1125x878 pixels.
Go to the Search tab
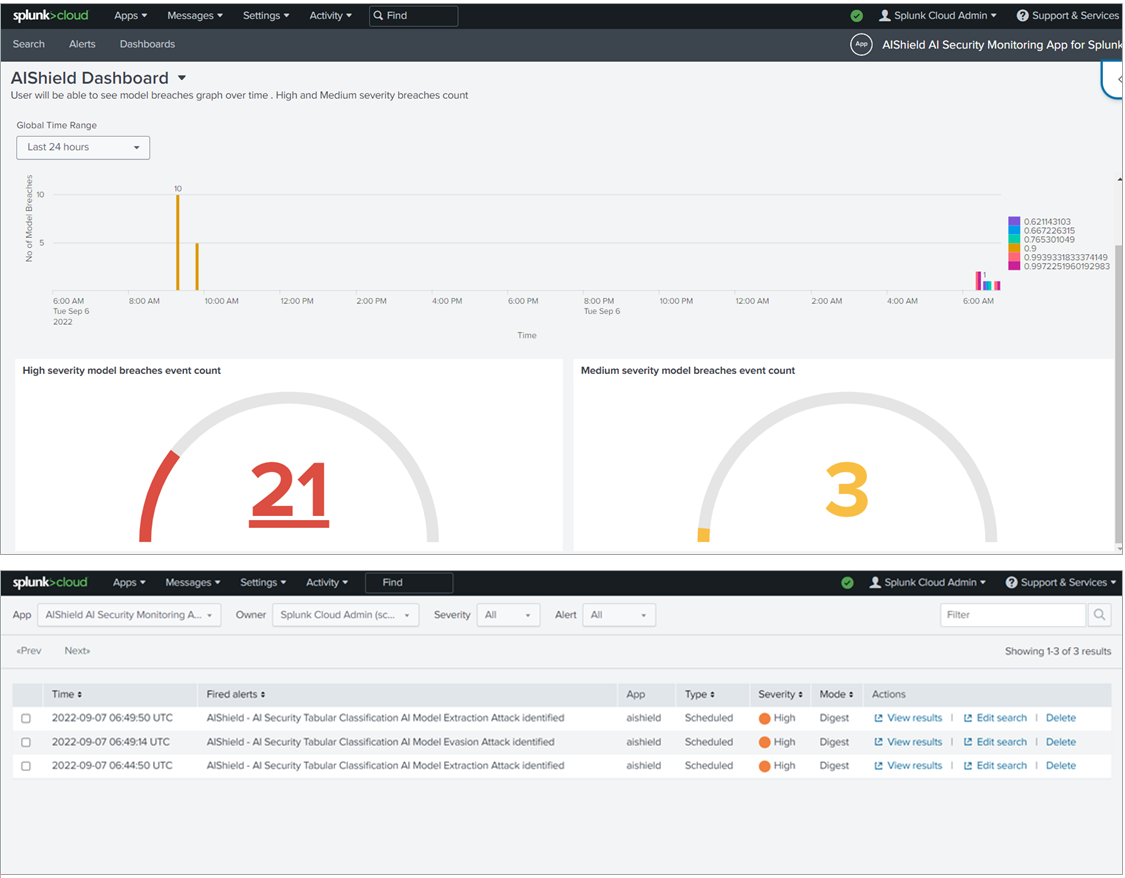29,44
